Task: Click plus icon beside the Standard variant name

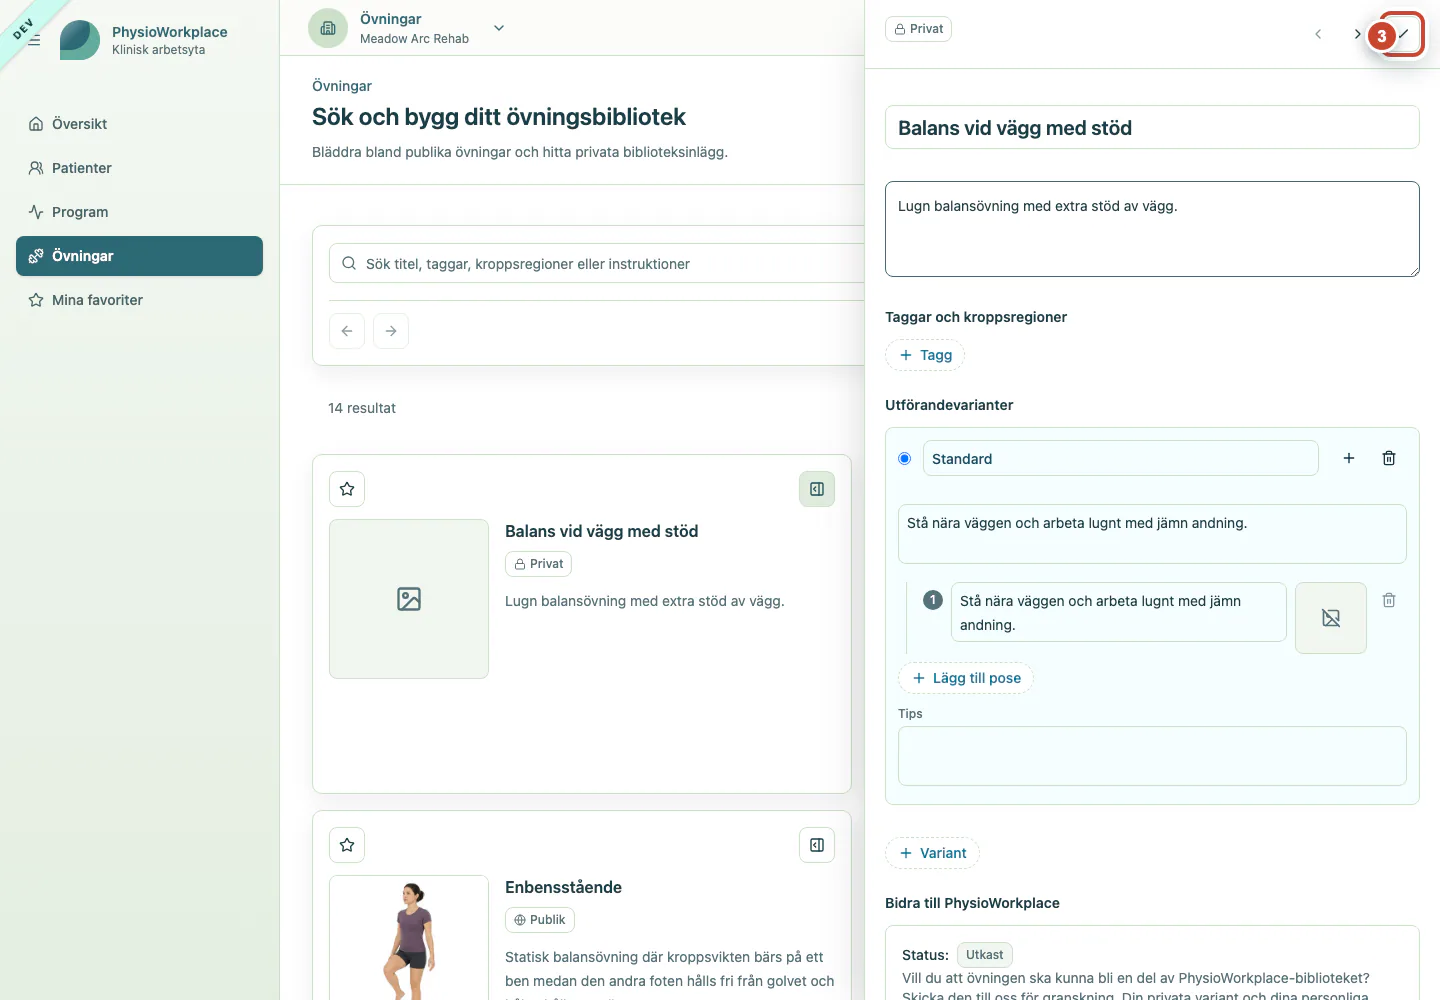Action: 1349,458
